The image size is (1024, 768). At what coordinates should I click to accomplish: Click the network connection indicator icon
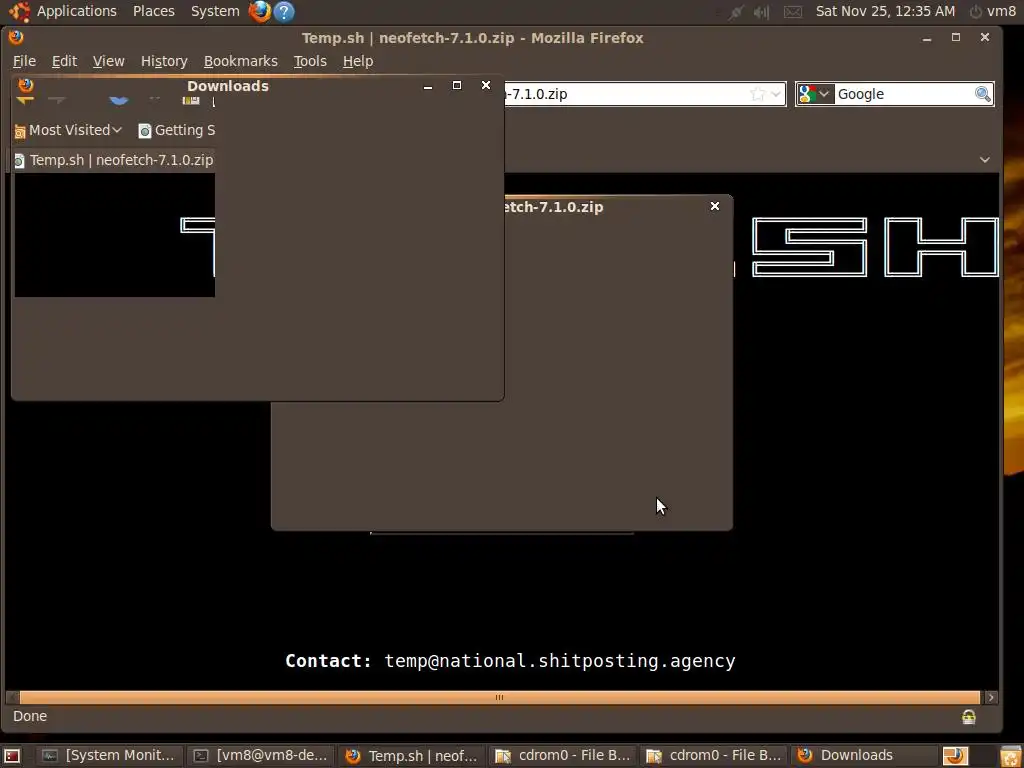tap(736, 12)
